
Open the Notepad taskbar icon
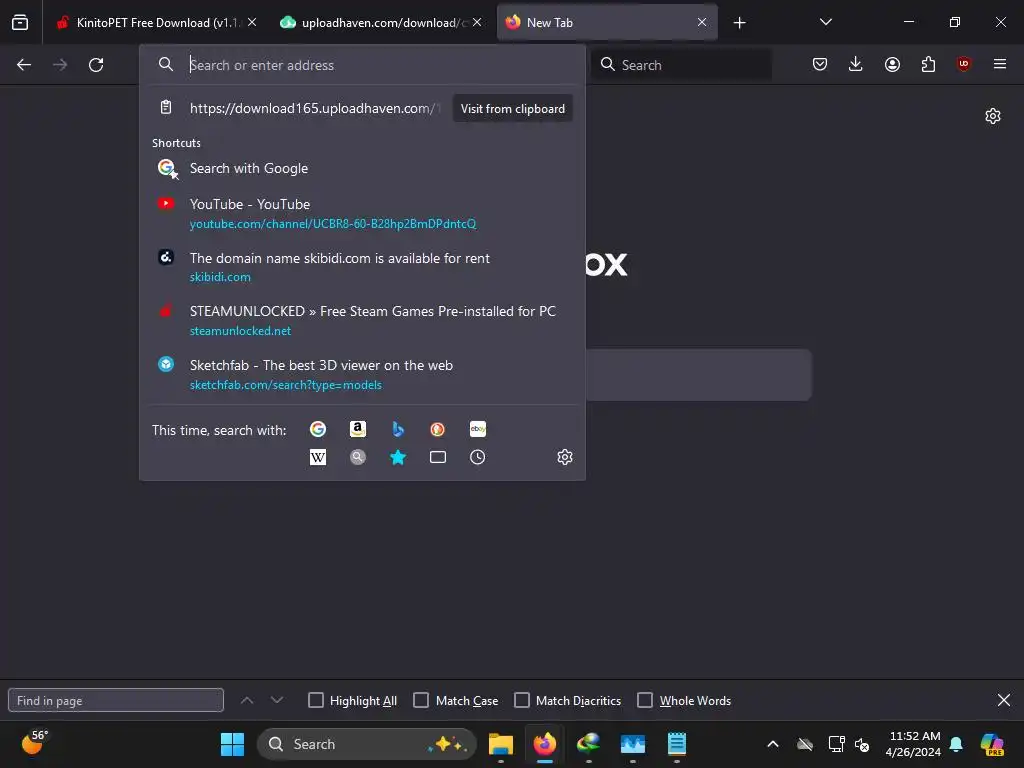[677, 744]
